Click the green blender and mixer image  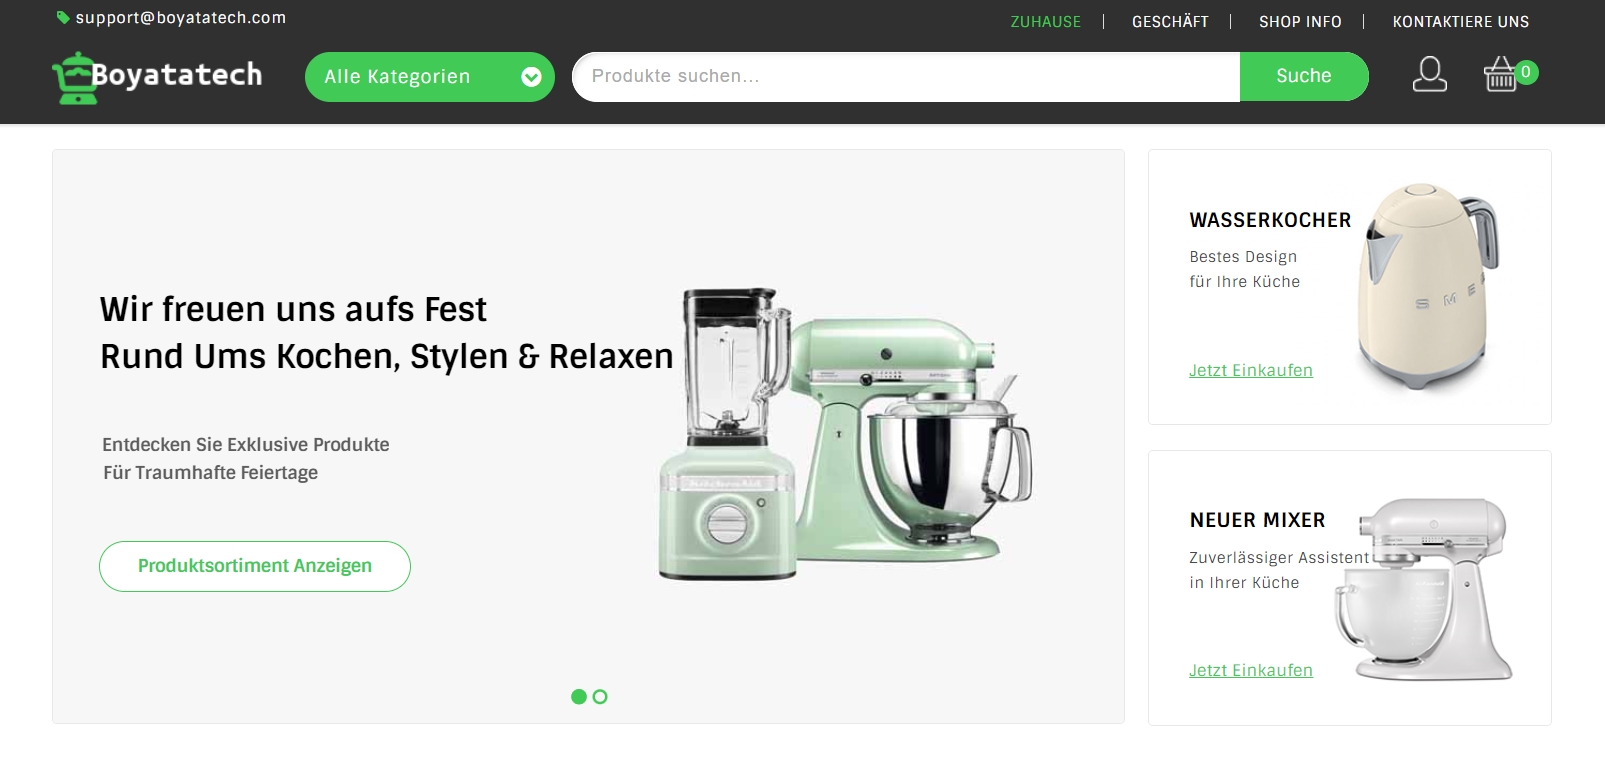(845, 433)
